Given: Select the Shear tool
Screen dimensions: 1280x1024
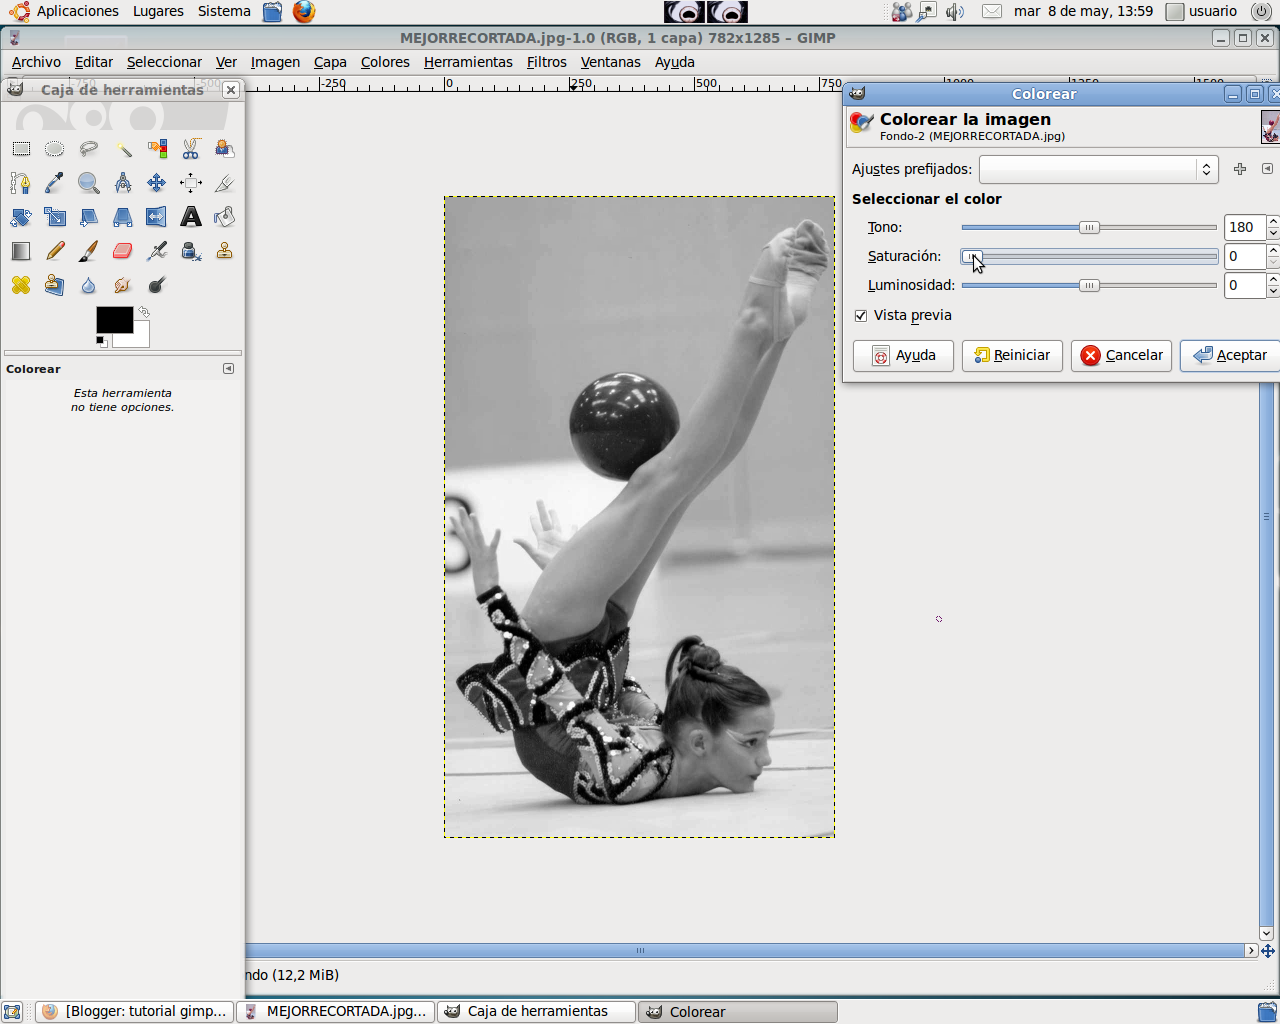Looking at the screenshot, I should click(x=89, y=217).
